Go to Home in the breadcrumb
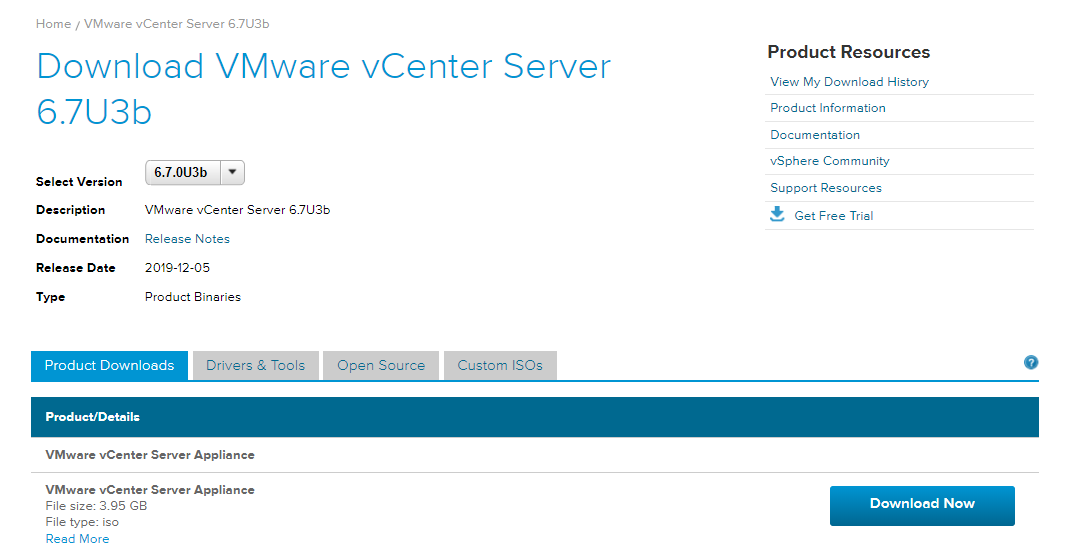The width and height of the screenshot is (1072, 555). (53, 24)
